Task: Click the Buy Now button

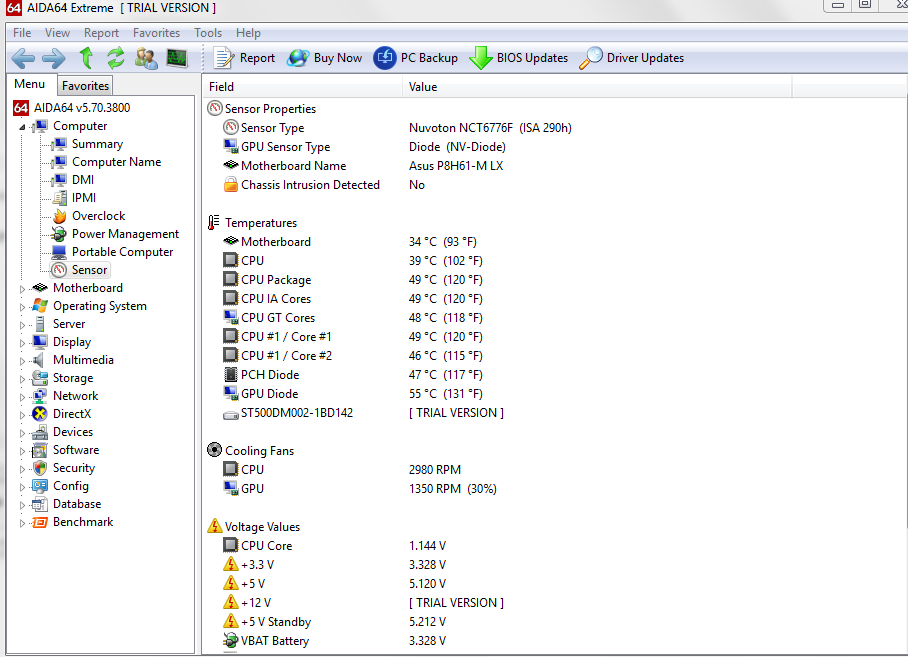Action: point(325,58)
